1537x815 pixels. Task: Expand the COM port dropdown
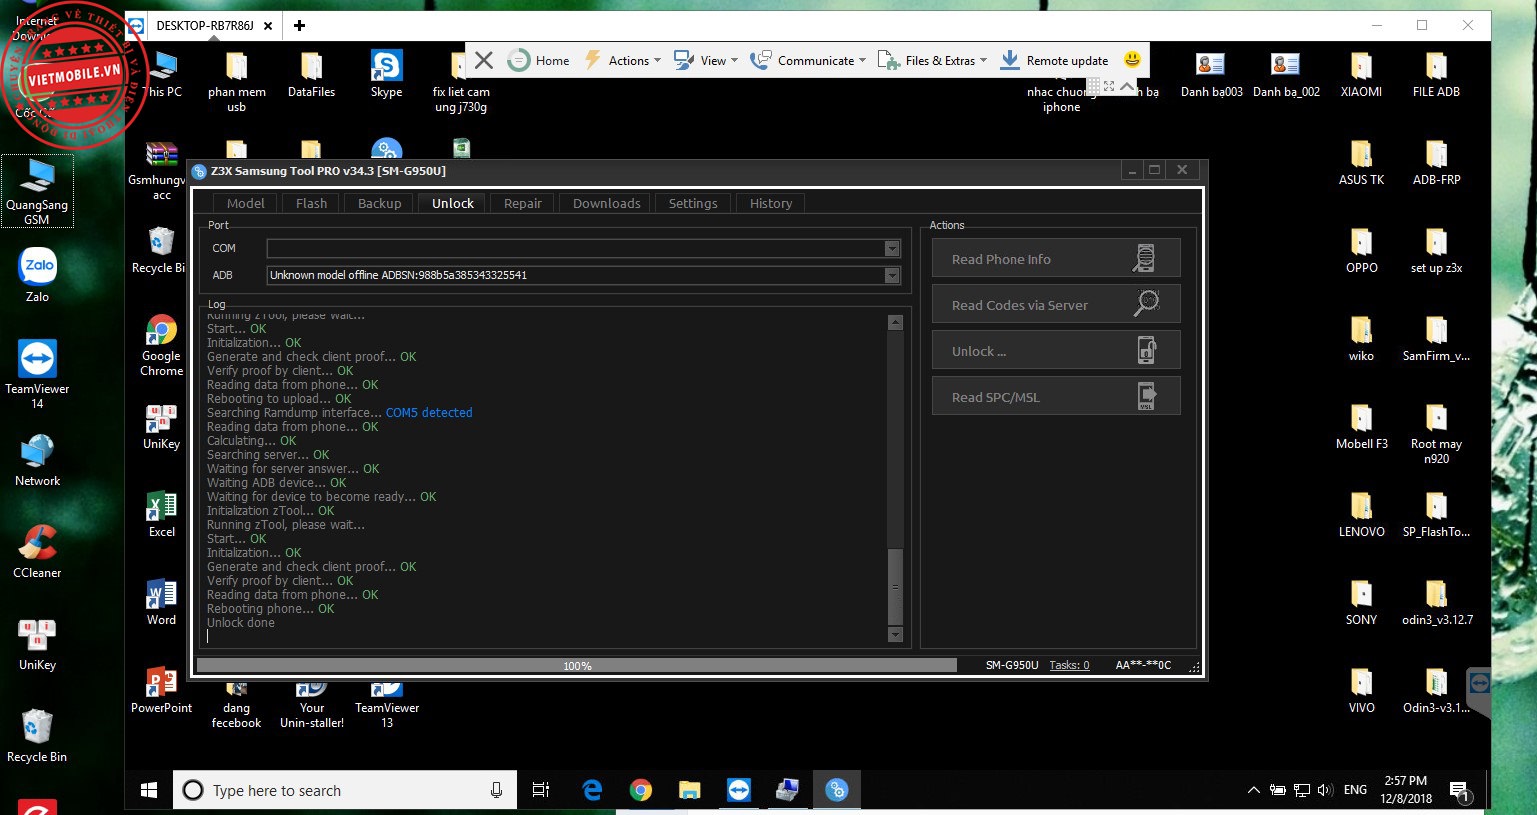(x=892, y=248)
